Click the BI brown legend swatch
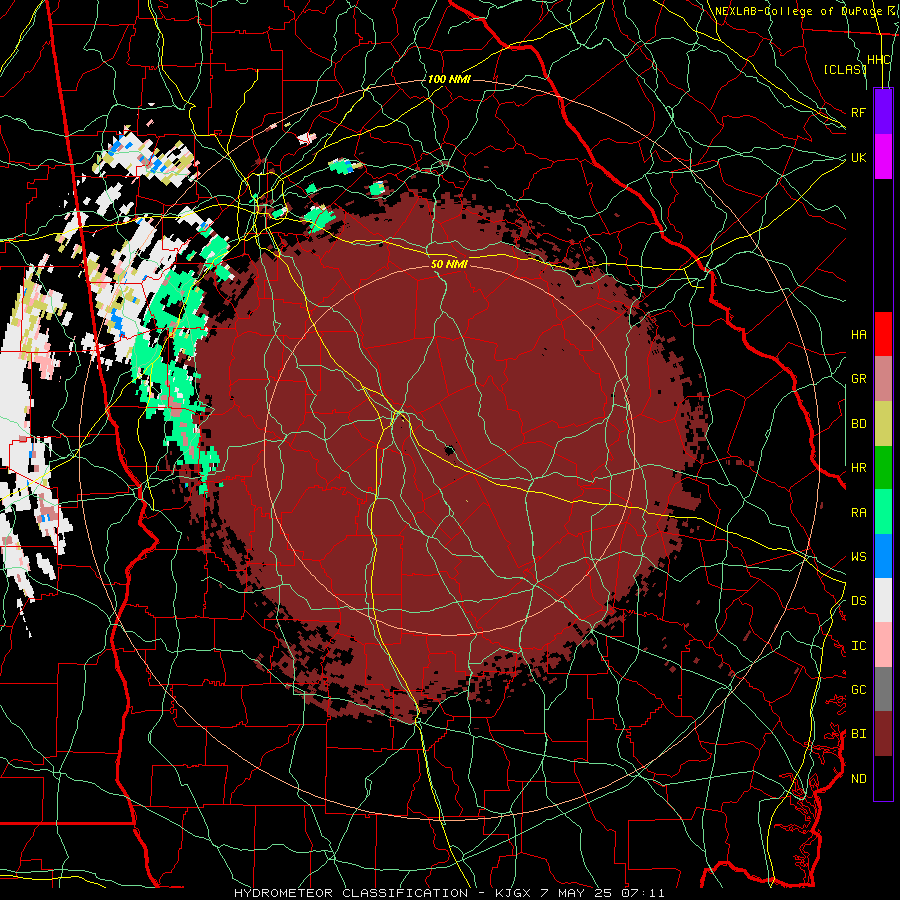Viewport: 900px width, 900px height. point(883,734)
